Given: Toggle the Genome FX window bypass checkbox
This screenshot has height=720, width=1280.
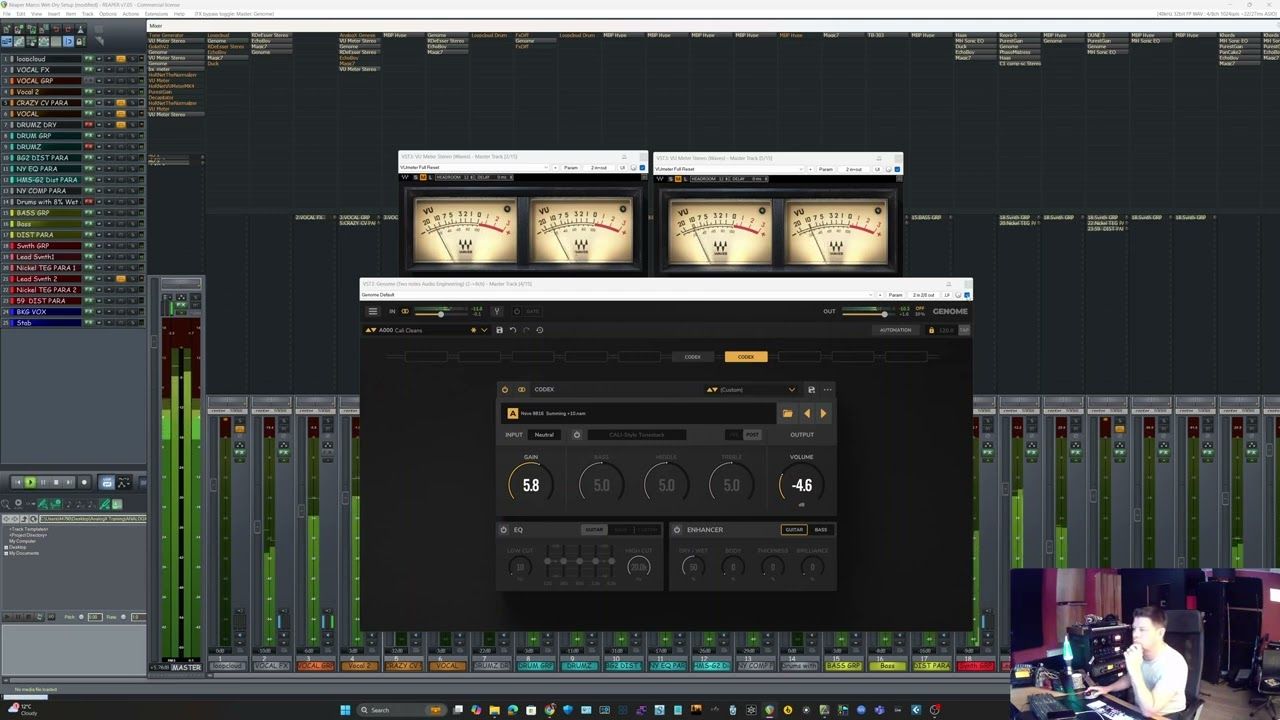Looking at the screenshot, I should coord(968,295).
